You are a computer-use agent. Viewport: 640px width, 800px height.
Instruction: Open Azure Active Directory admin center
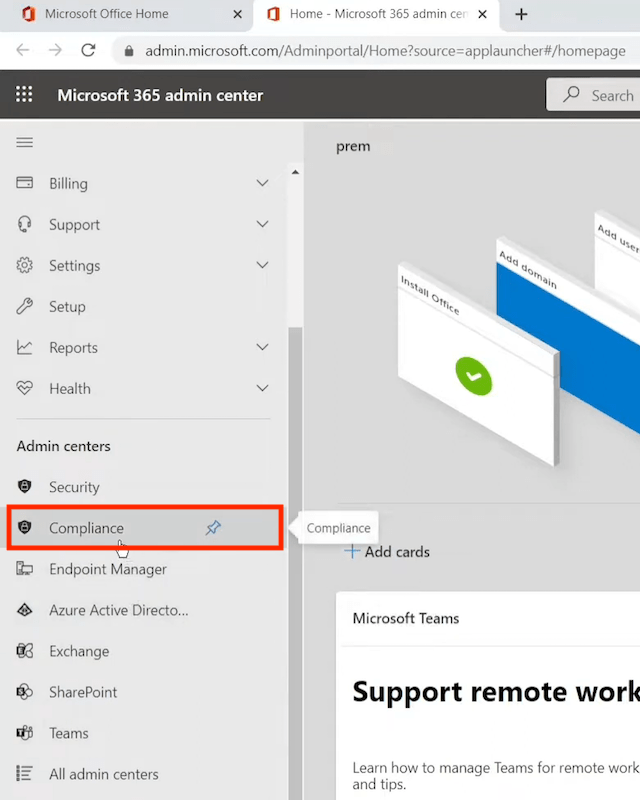tap(143, 610)
